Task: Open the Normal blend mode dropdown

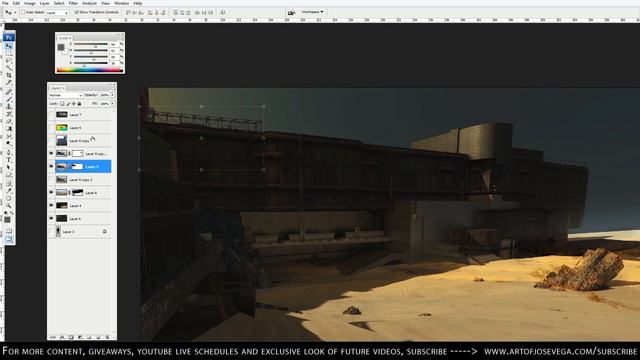Action: click(65, 95)
